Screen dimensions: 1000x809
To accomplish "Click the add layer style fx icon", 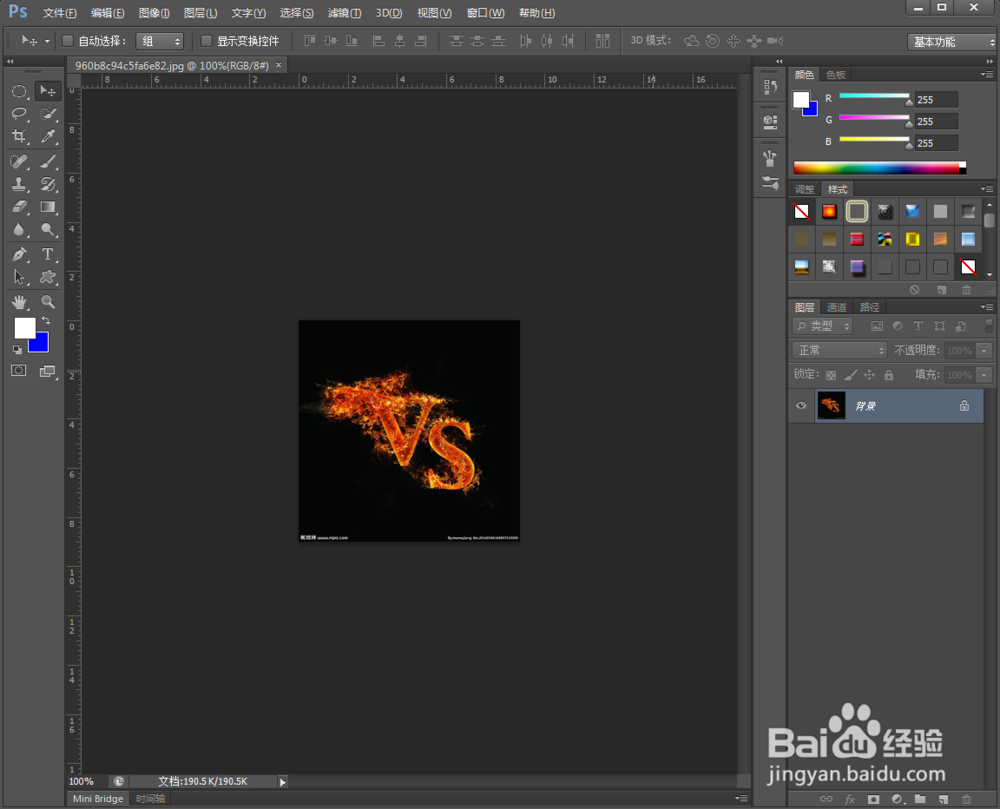I will [849, 799].
